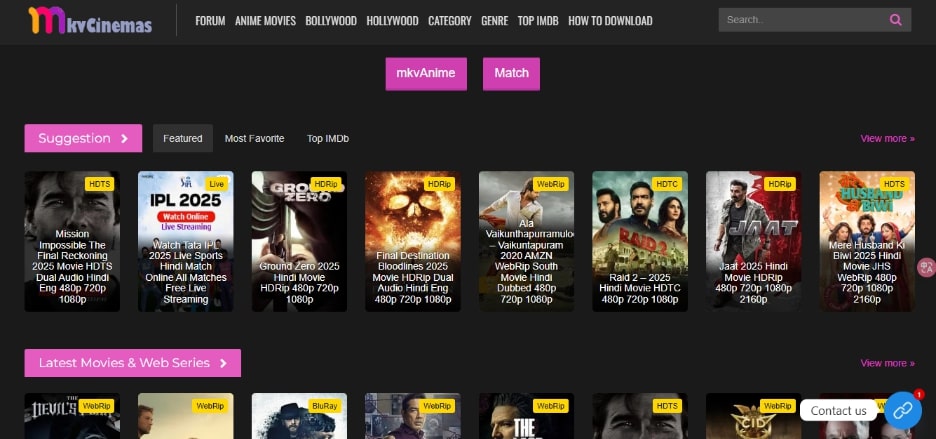Click the HDRip badge on Ground Zero

(x=326, y=184)
